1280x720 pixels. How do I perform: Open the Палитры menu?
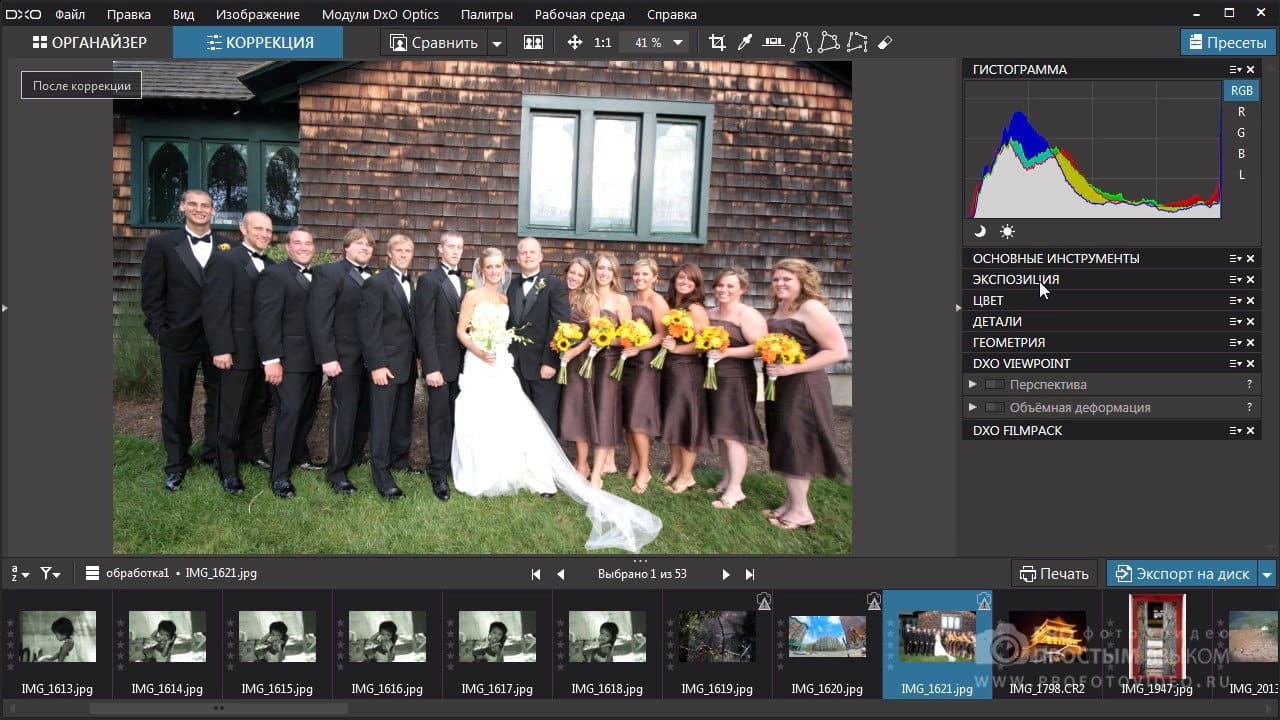[486, 14]
